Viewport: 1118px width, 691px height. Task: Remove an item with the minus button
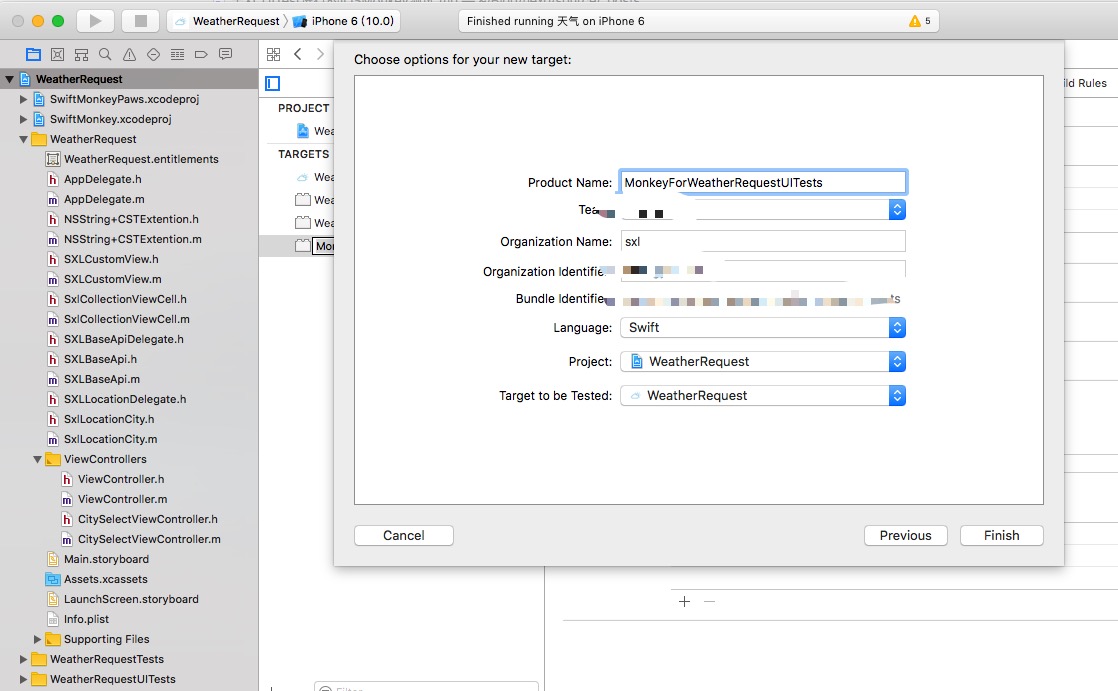pyautogui.click(x=709, y=601)
